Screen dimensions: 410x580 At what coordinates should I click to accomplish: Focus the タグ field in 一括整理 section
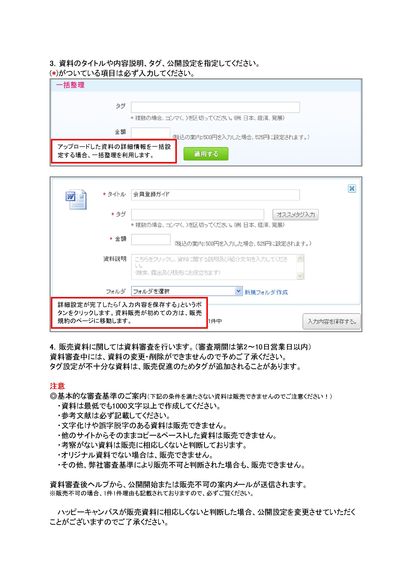215,107
